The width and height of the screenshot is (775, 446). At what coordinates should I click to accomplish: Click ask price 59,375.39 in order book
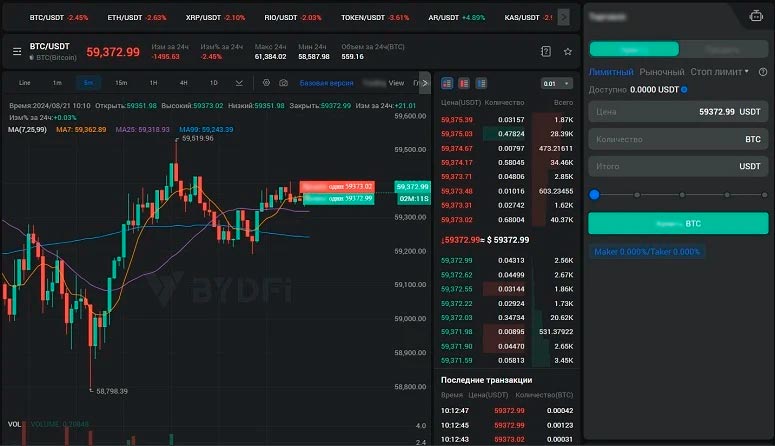pyautogui.click(x=457, y=120)
